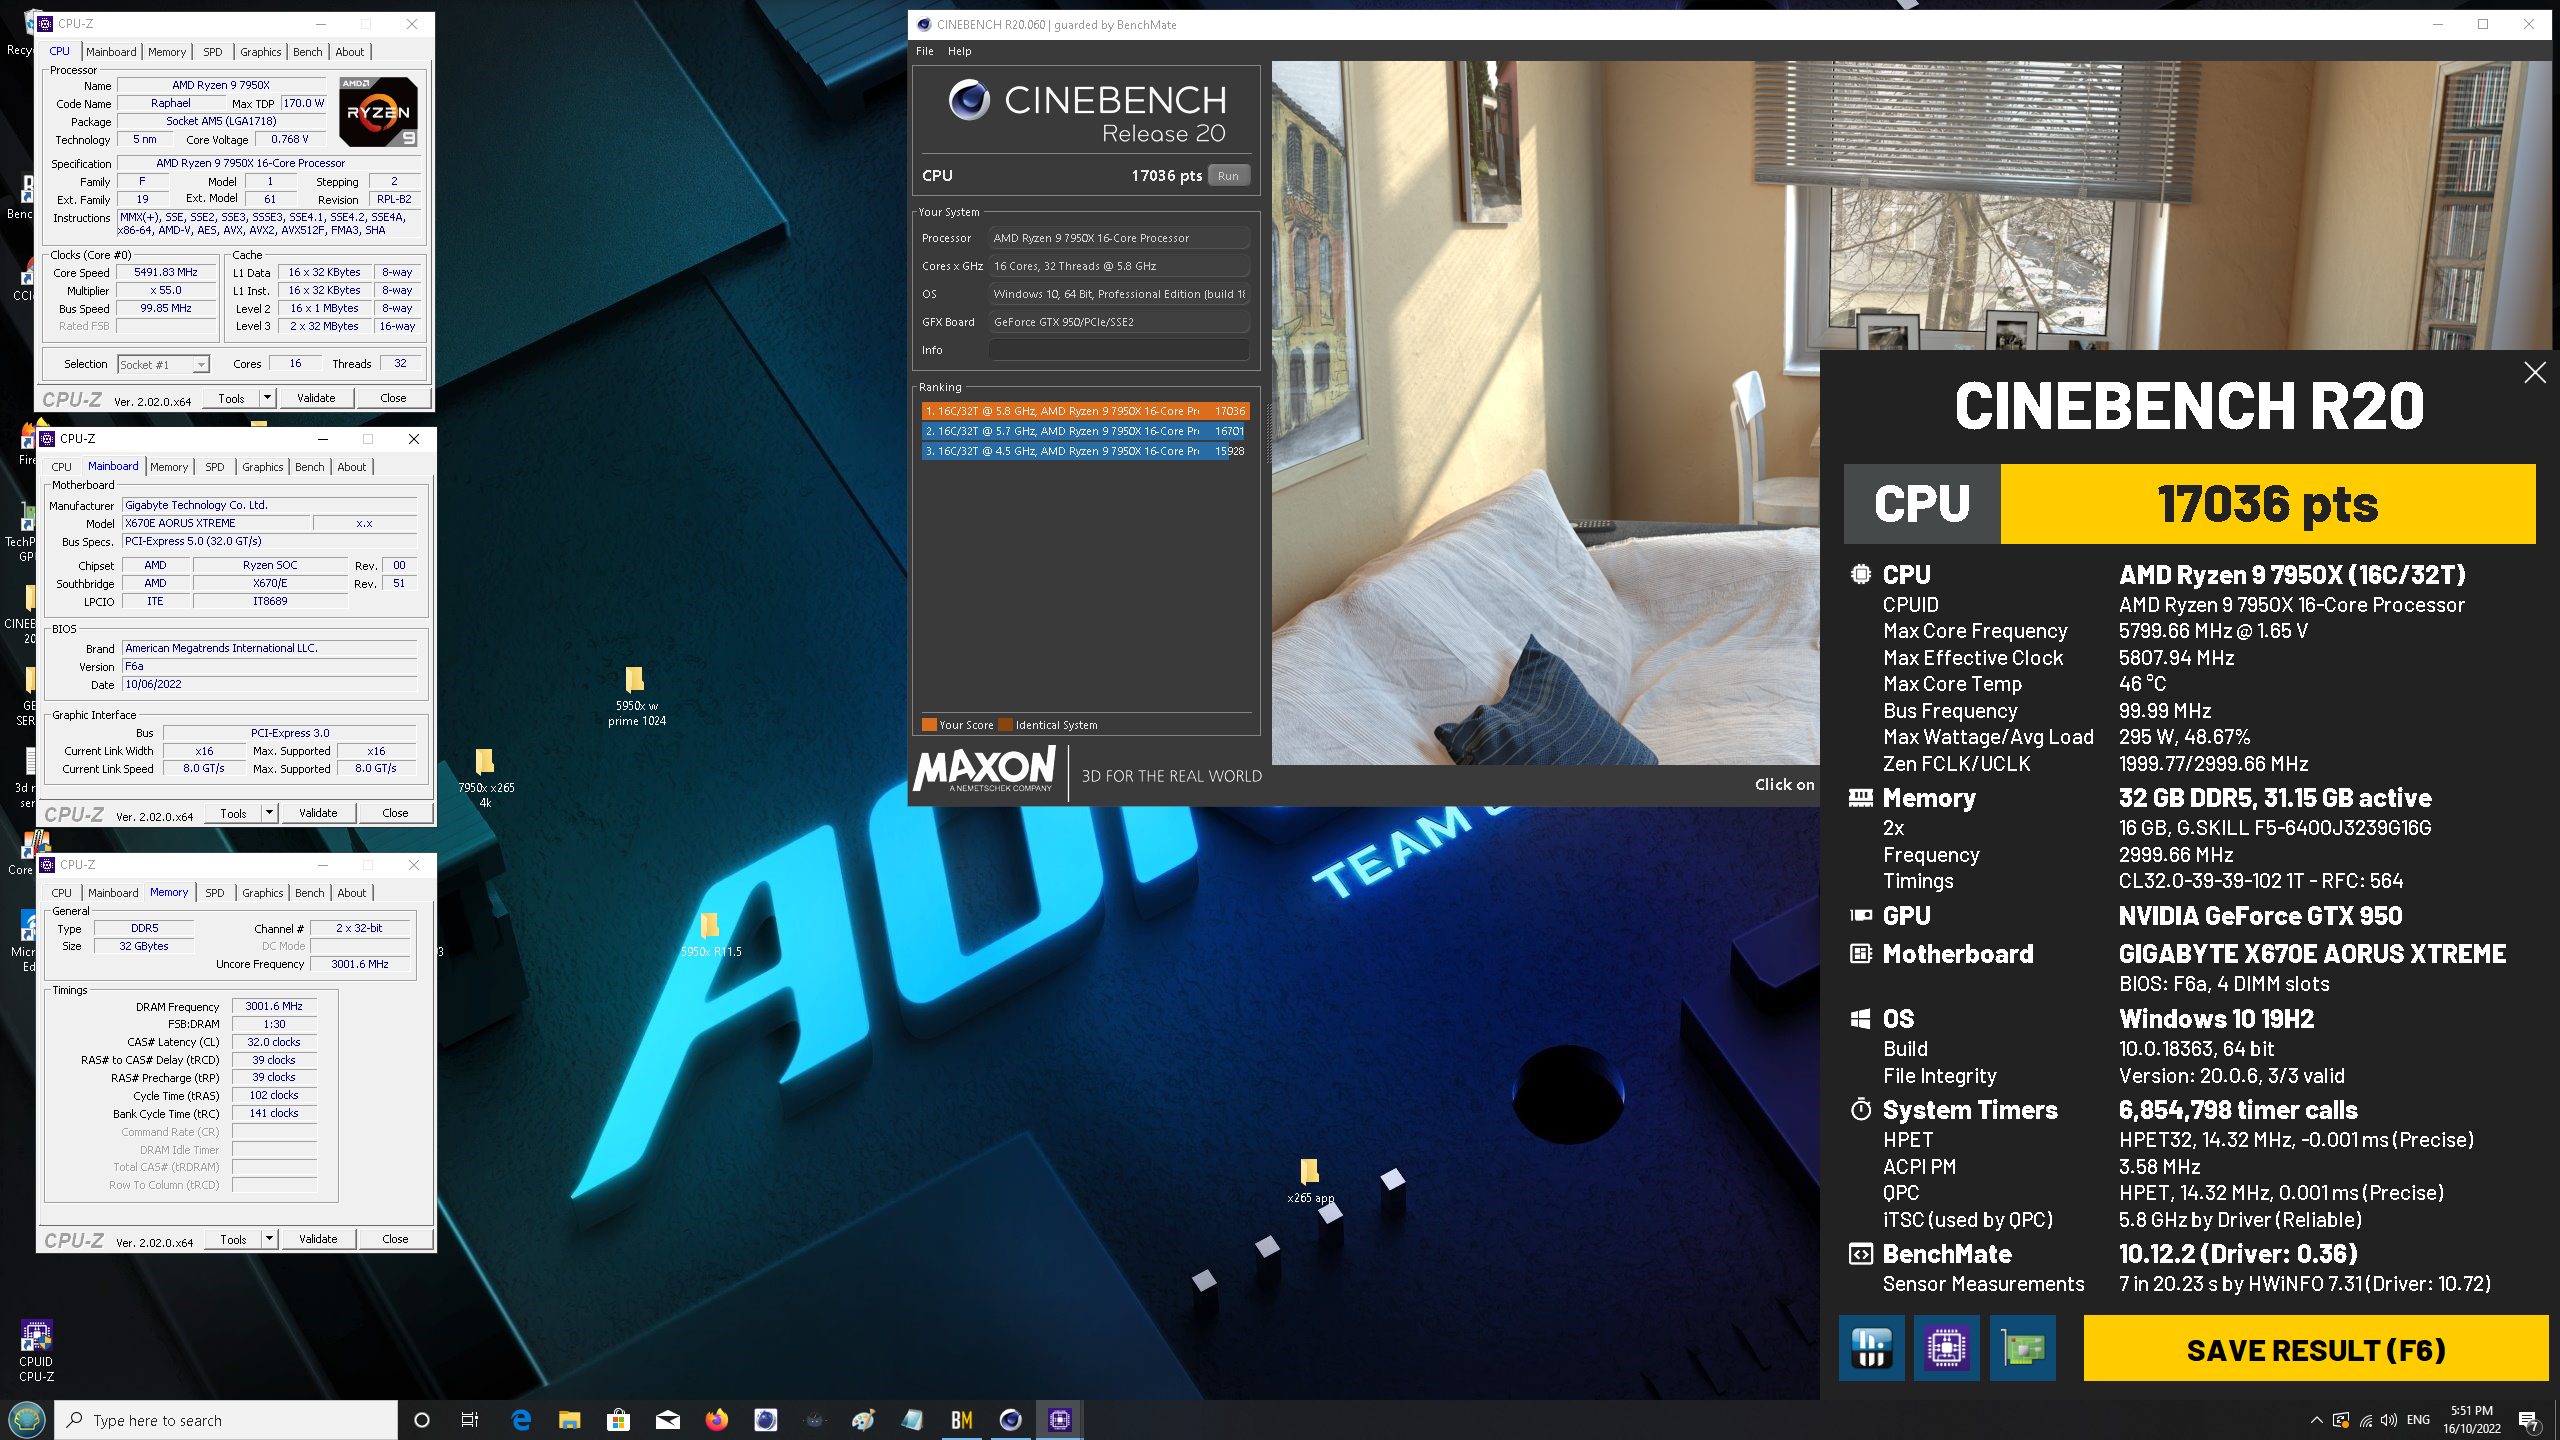Switch to Mainboard tab in top CPU-Z window
The height and width of the screenshot is (1440, 2560).
pyautogui.click(x=111, y=52)
